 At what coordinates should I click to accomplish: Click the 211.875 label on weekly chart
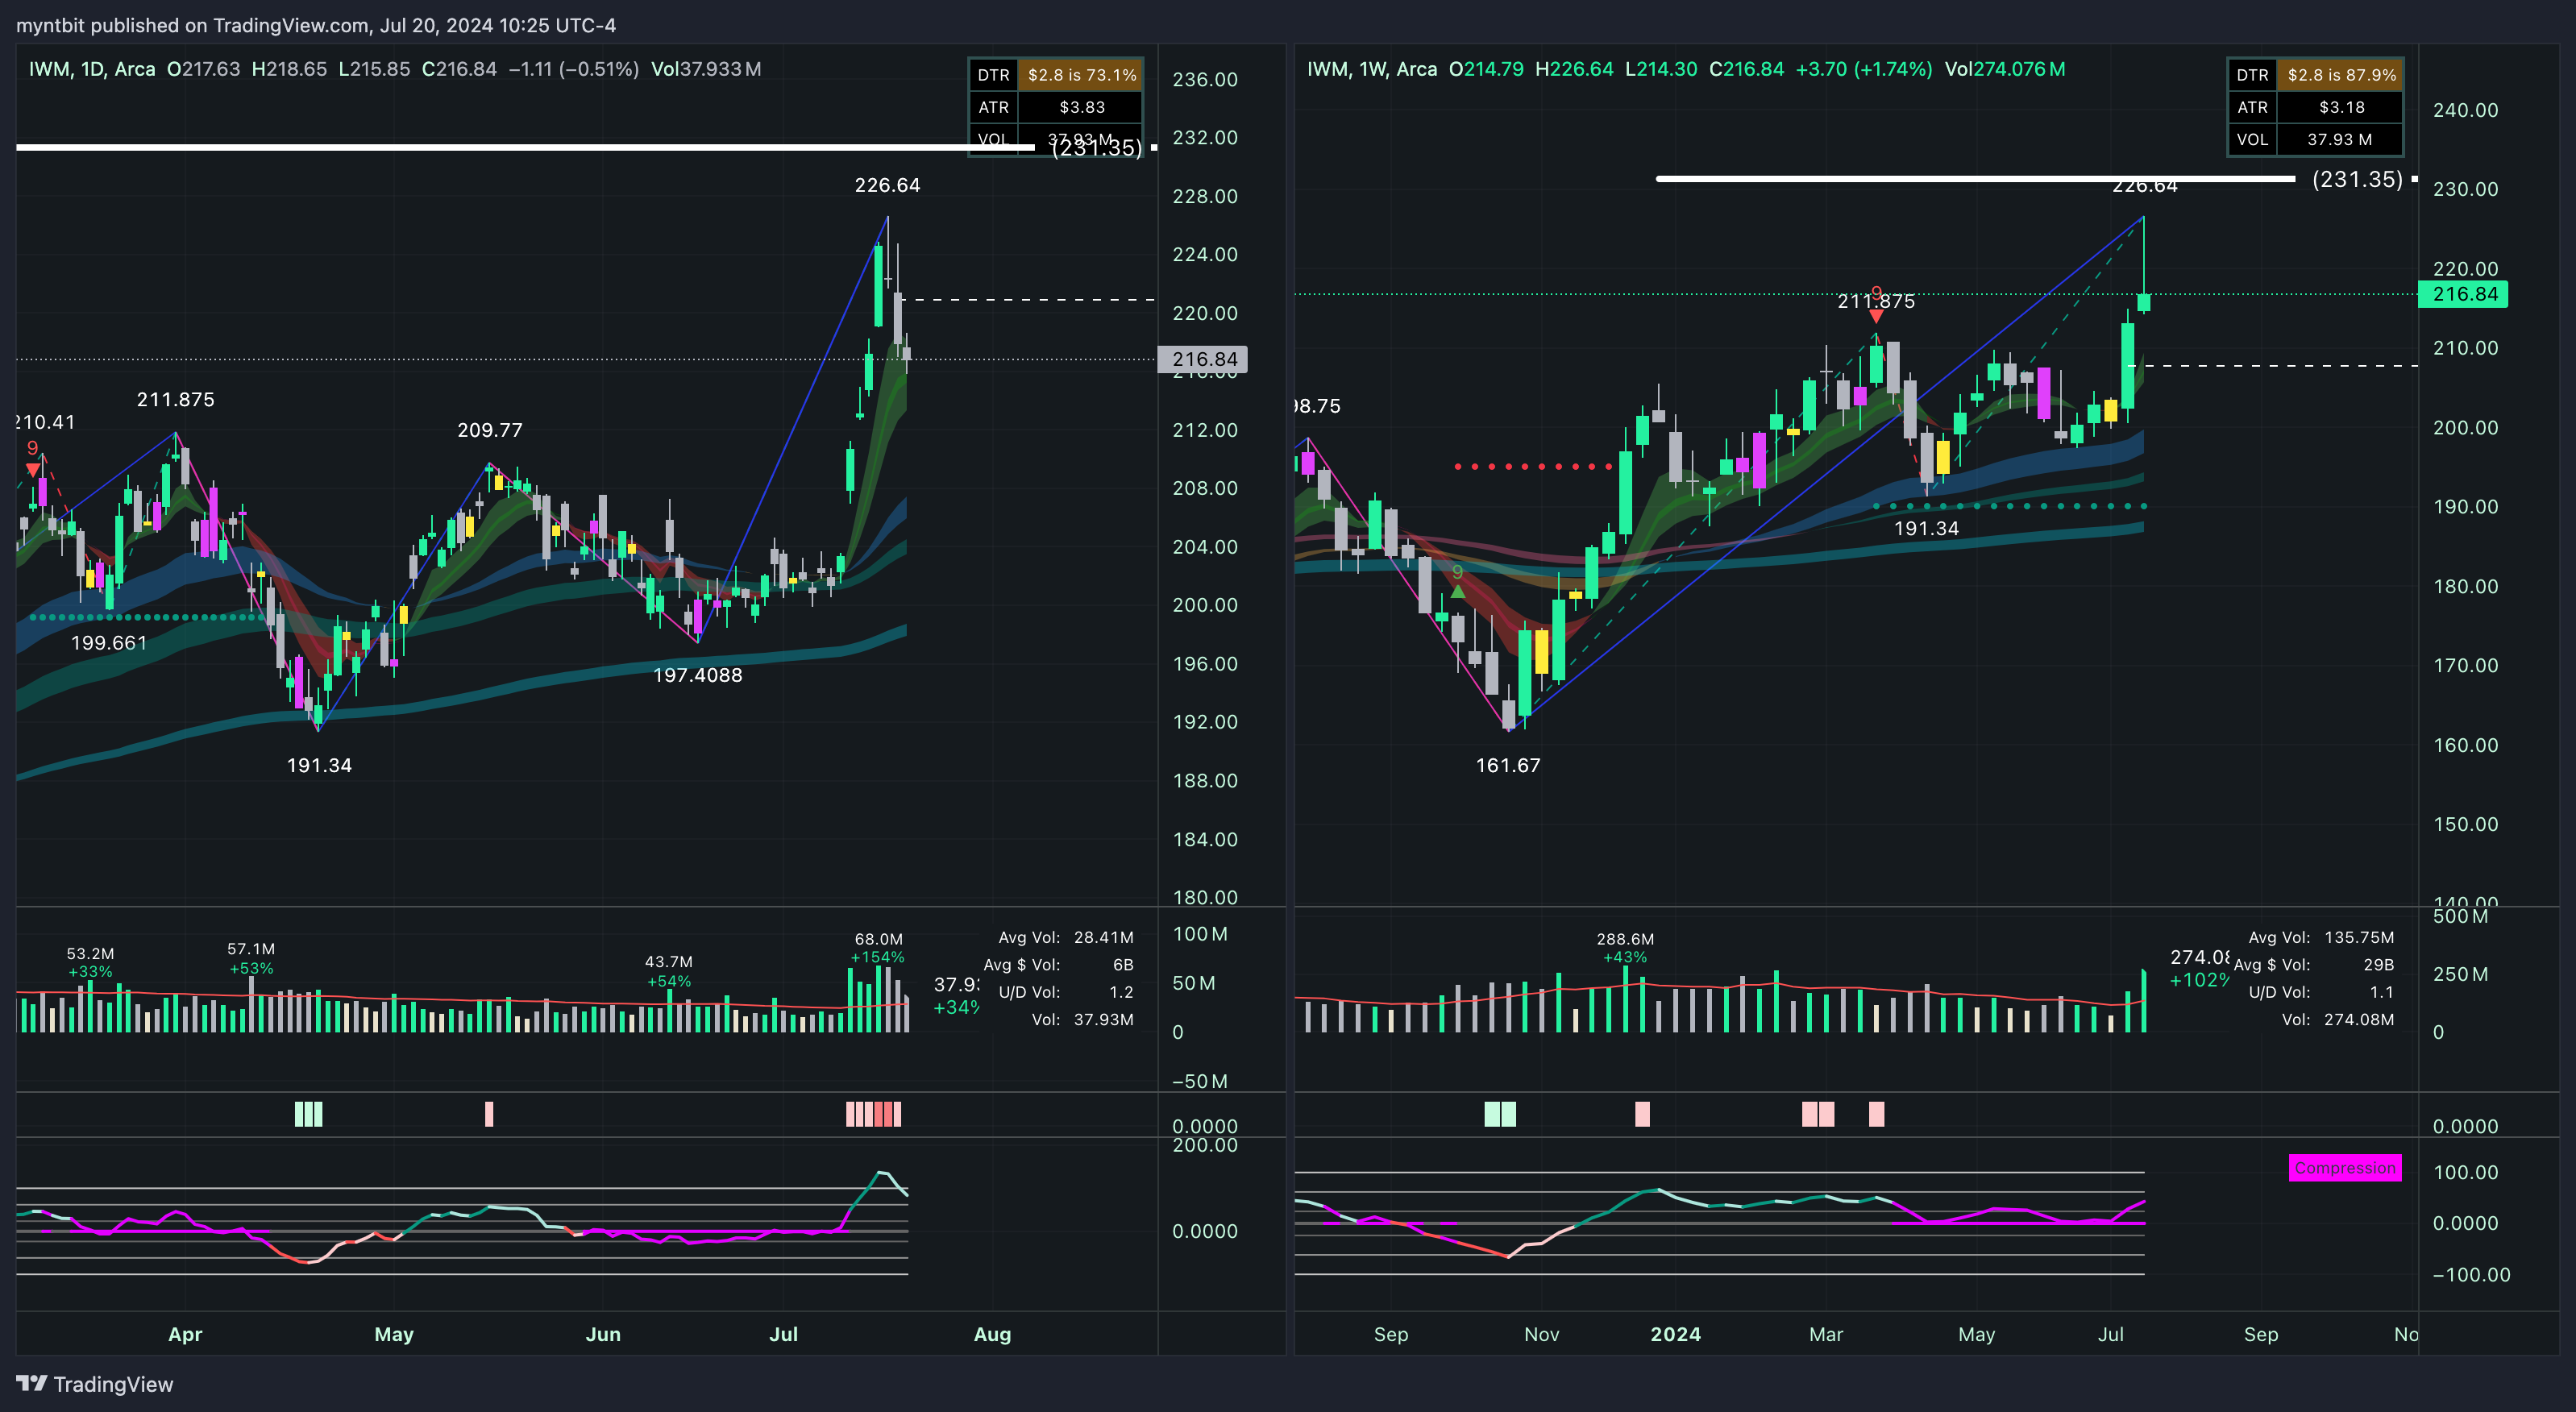click(1876, 301)
